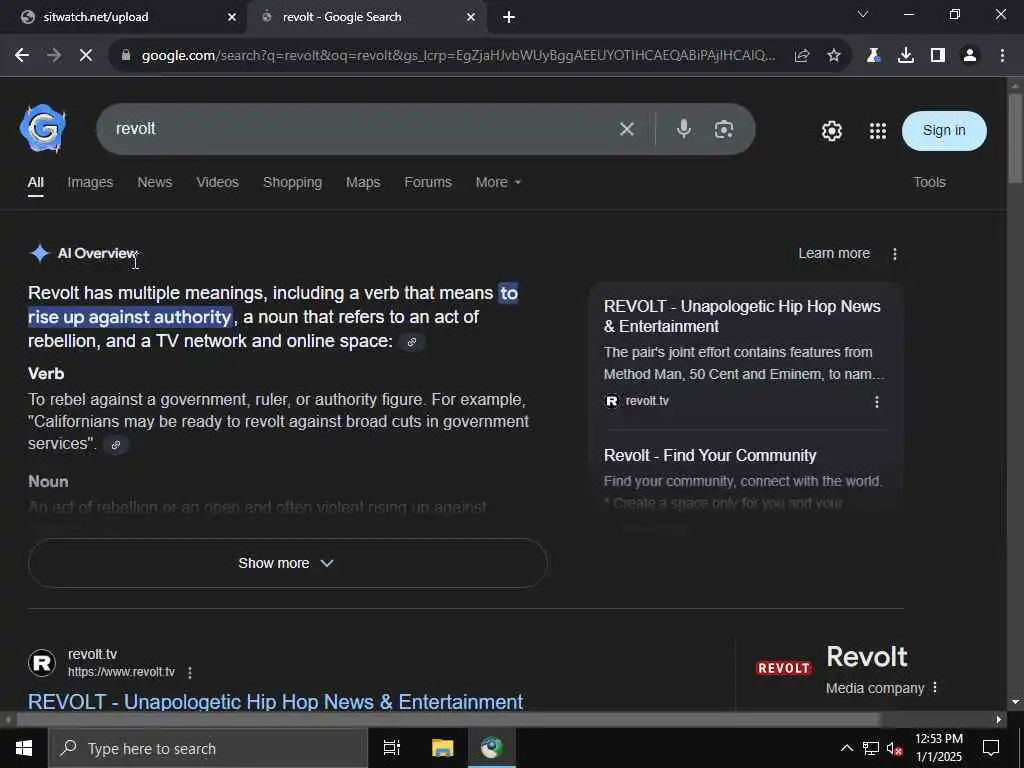The width and height of the screenshot is (1024, 768).
Task: Click the horizontal page scrollbar
Action: pos(447,720)
